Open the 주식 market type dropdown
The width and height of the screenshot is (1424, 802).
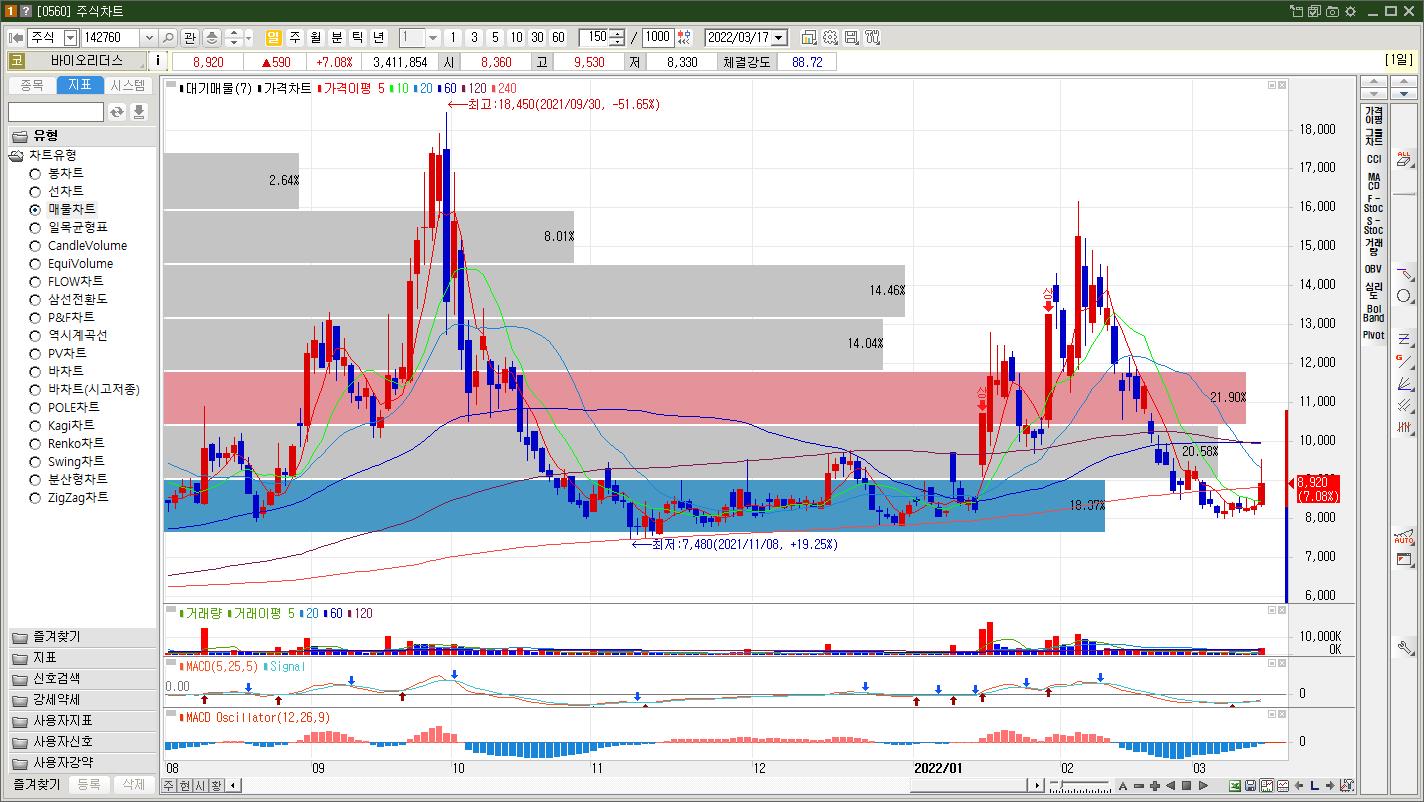(70, 37)
